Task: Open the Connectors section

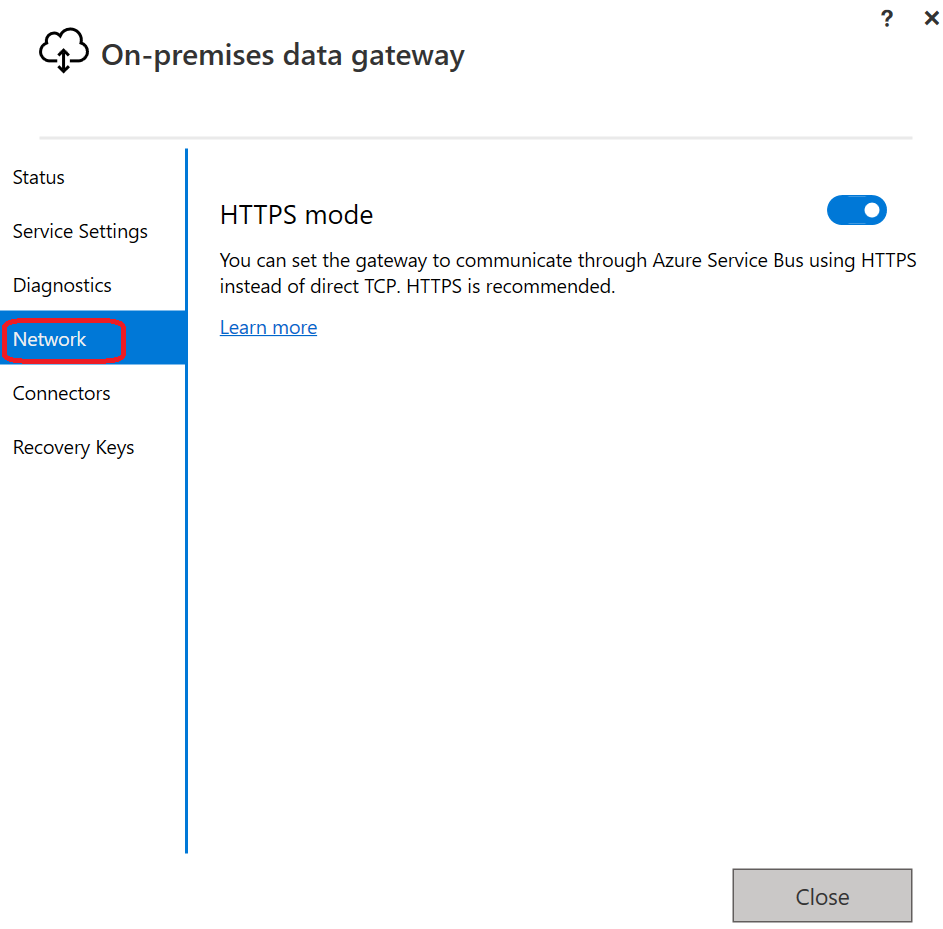Action: point(61,393)
